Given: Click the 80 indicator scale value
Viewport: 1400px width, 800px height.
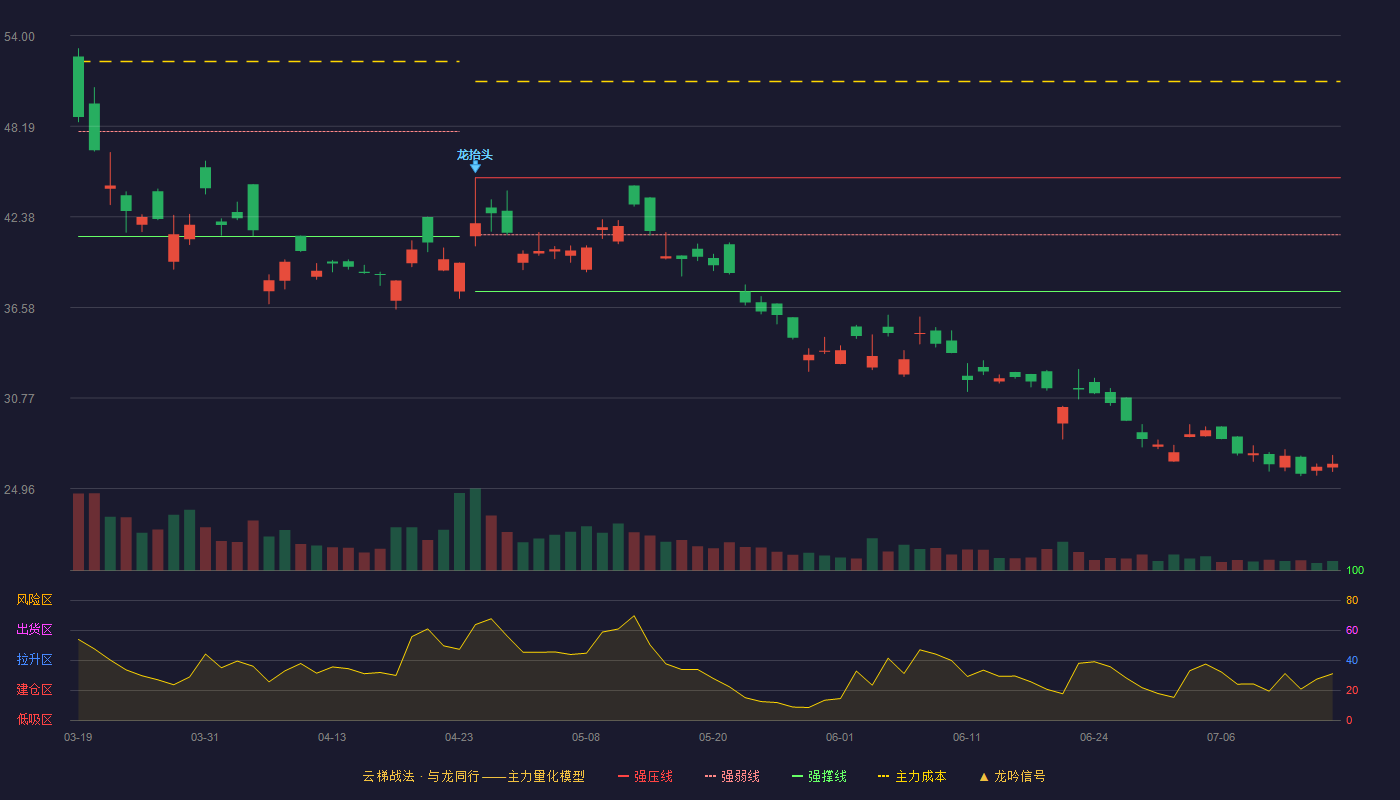Looking at the screenshot, I should tap(1352, 600).
